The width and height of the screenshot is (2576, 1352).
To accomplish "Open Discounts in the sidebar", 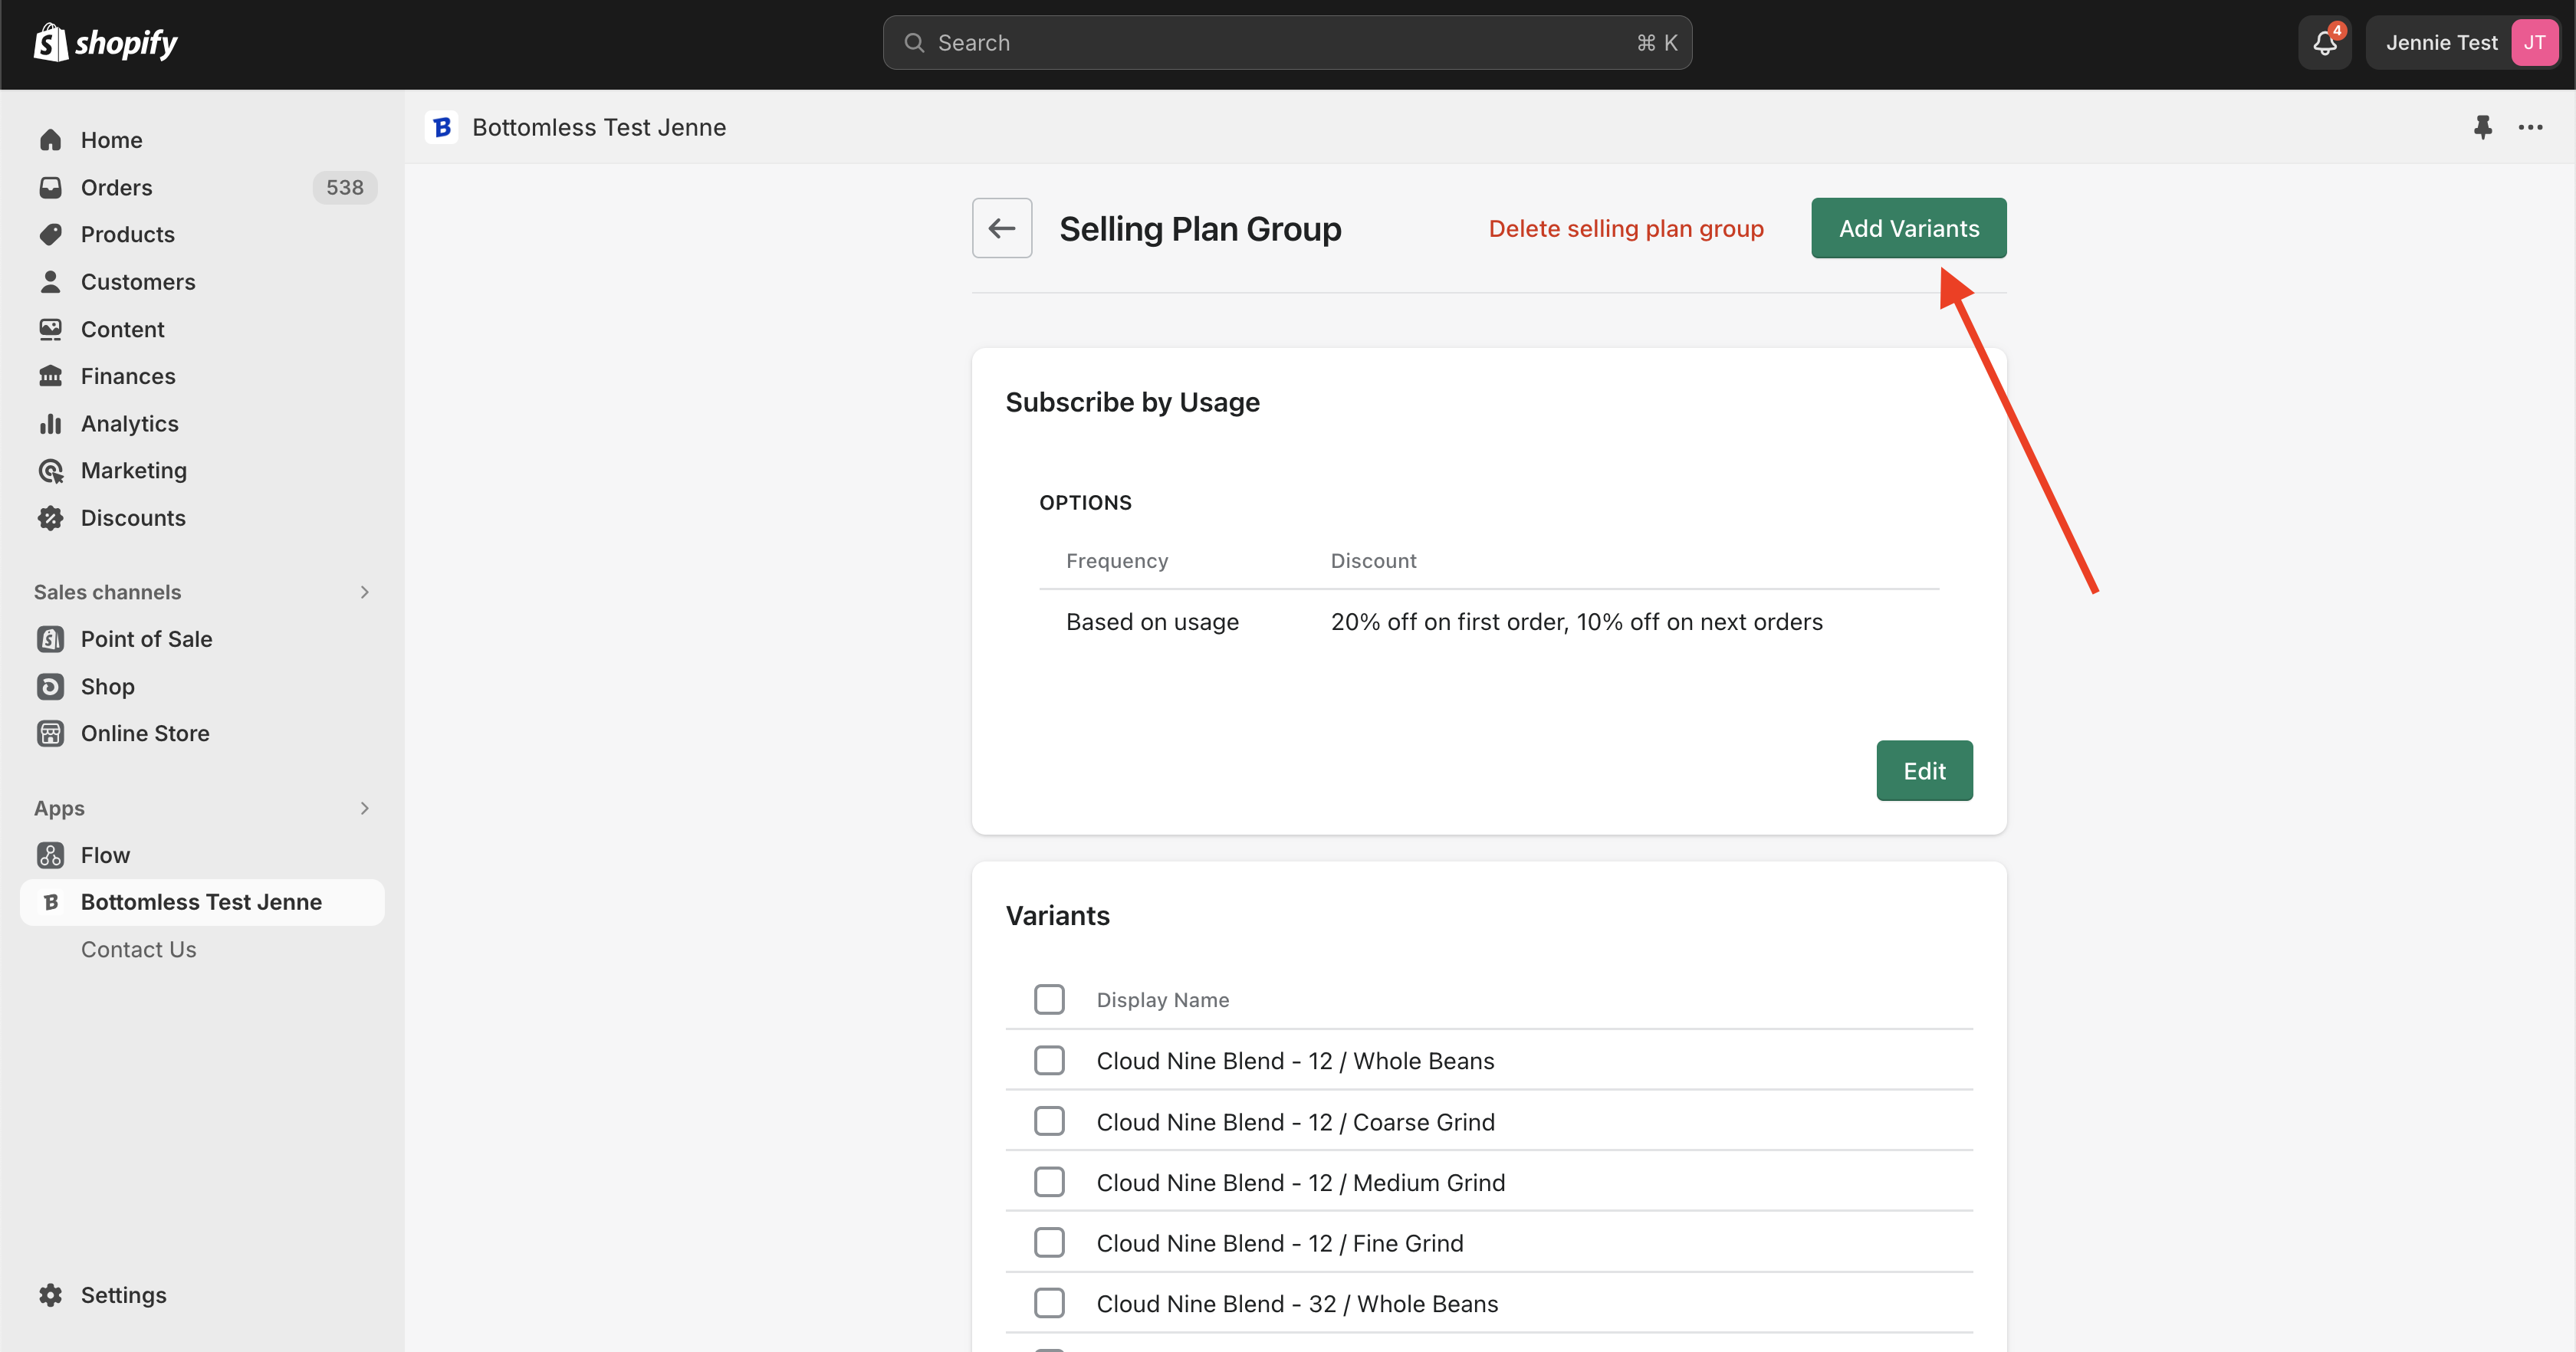I will 133,518.
